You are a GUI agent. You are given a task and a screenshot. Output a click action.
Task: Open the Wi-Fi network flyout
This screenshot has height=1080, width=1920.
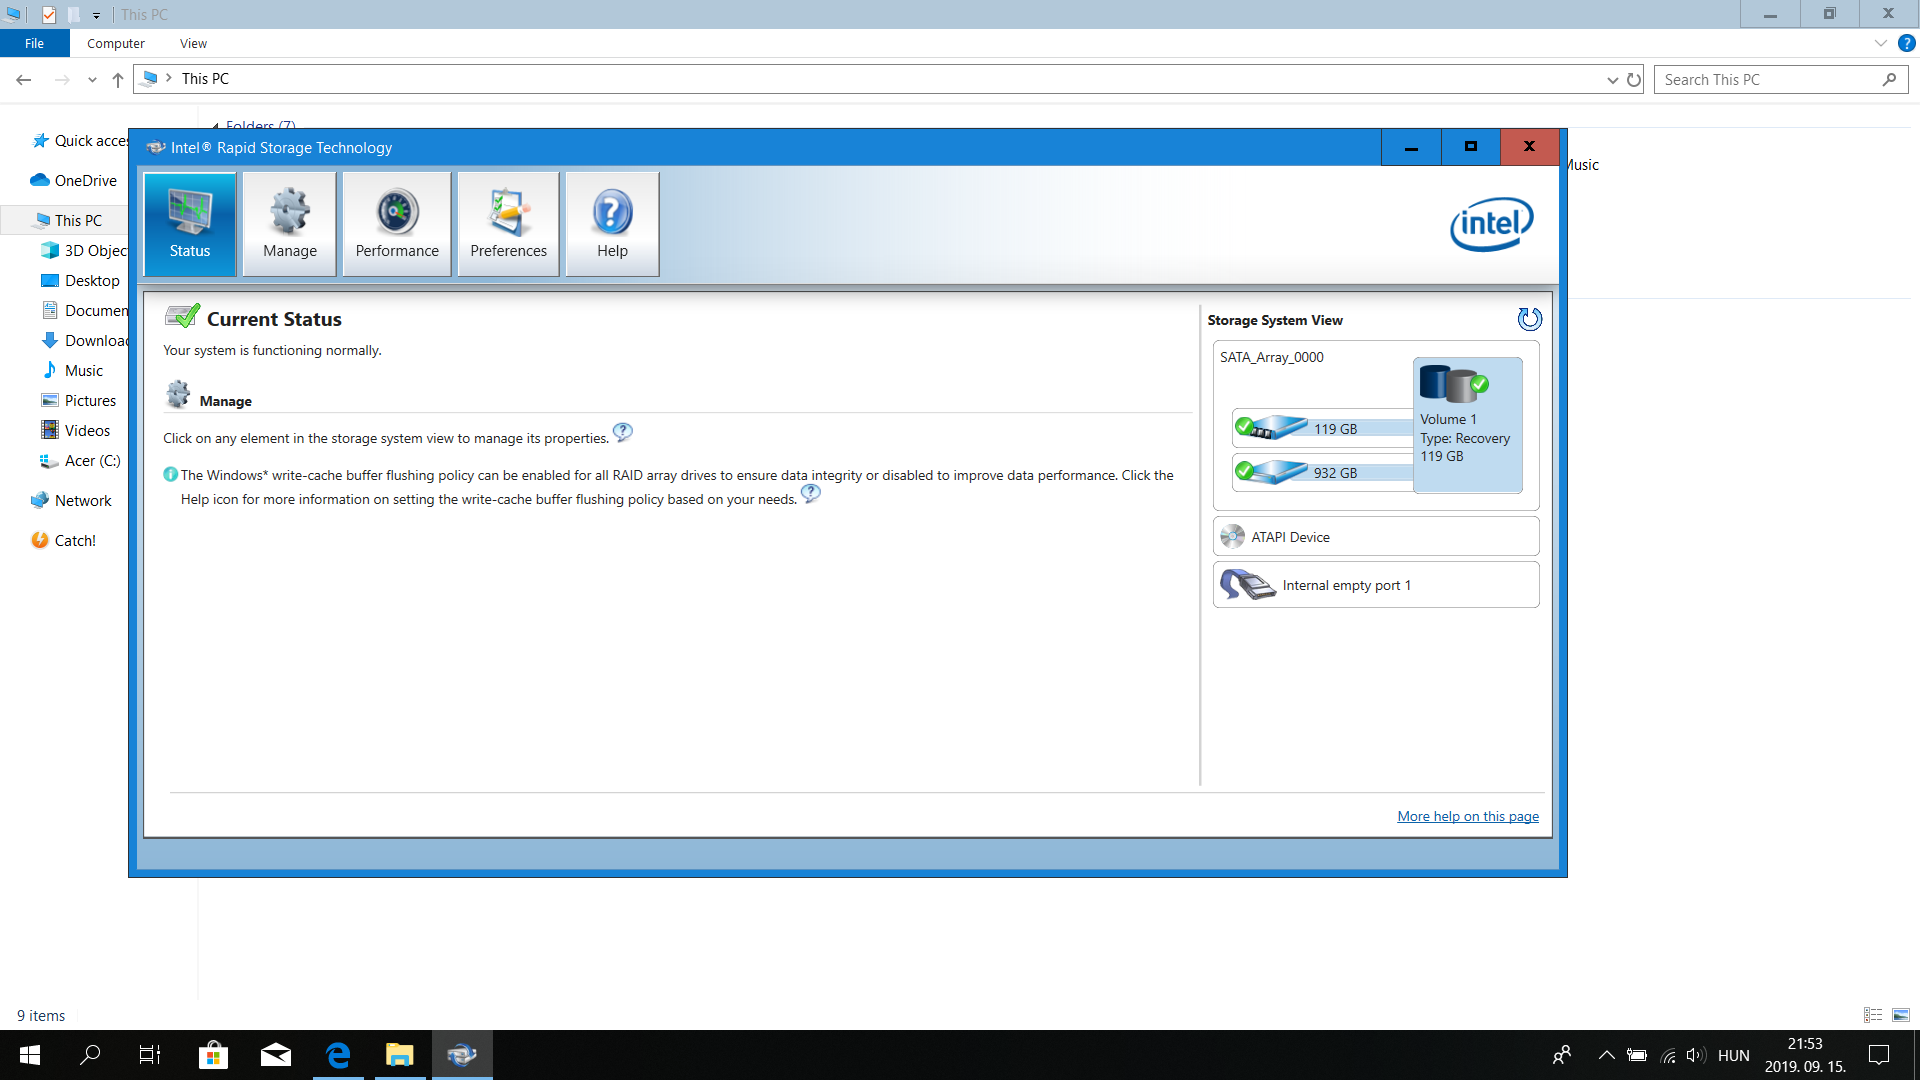[x=1667, y=1055]
